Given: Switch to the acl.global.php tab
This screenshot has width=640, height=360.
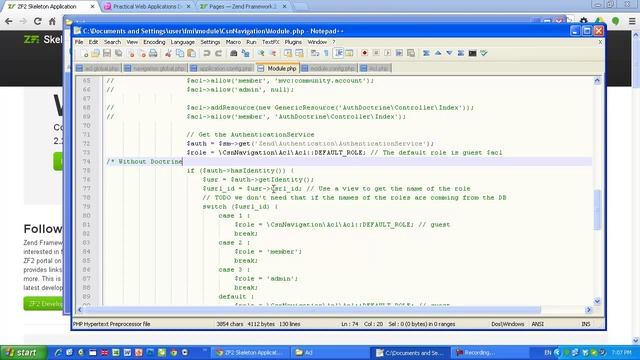Looking at the screenshot, I should tap(98, 68).
